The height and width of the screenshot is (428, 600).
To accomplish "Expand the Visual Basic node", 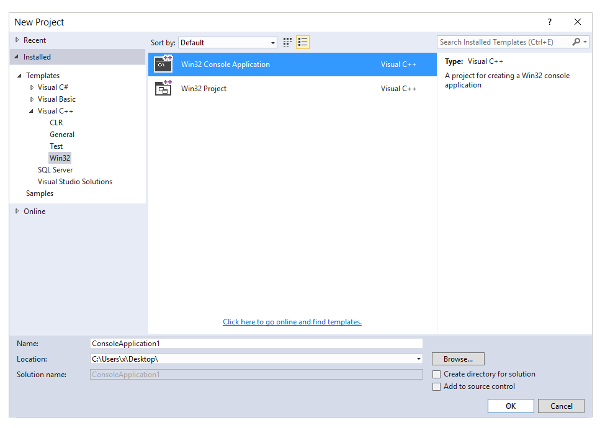I will pyautogui.click(x=32, y=99).
